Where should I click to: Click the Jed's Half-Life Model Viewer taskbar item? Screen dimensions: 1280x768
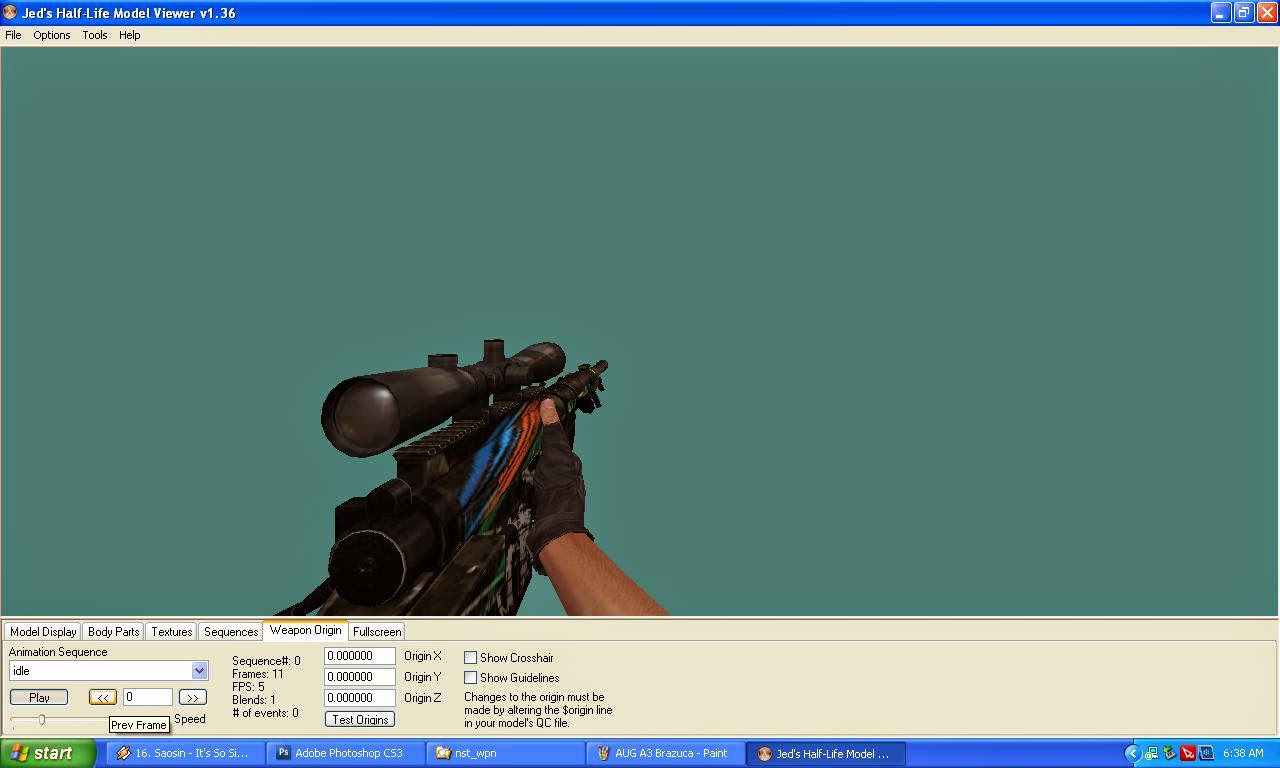coord(826,754)
